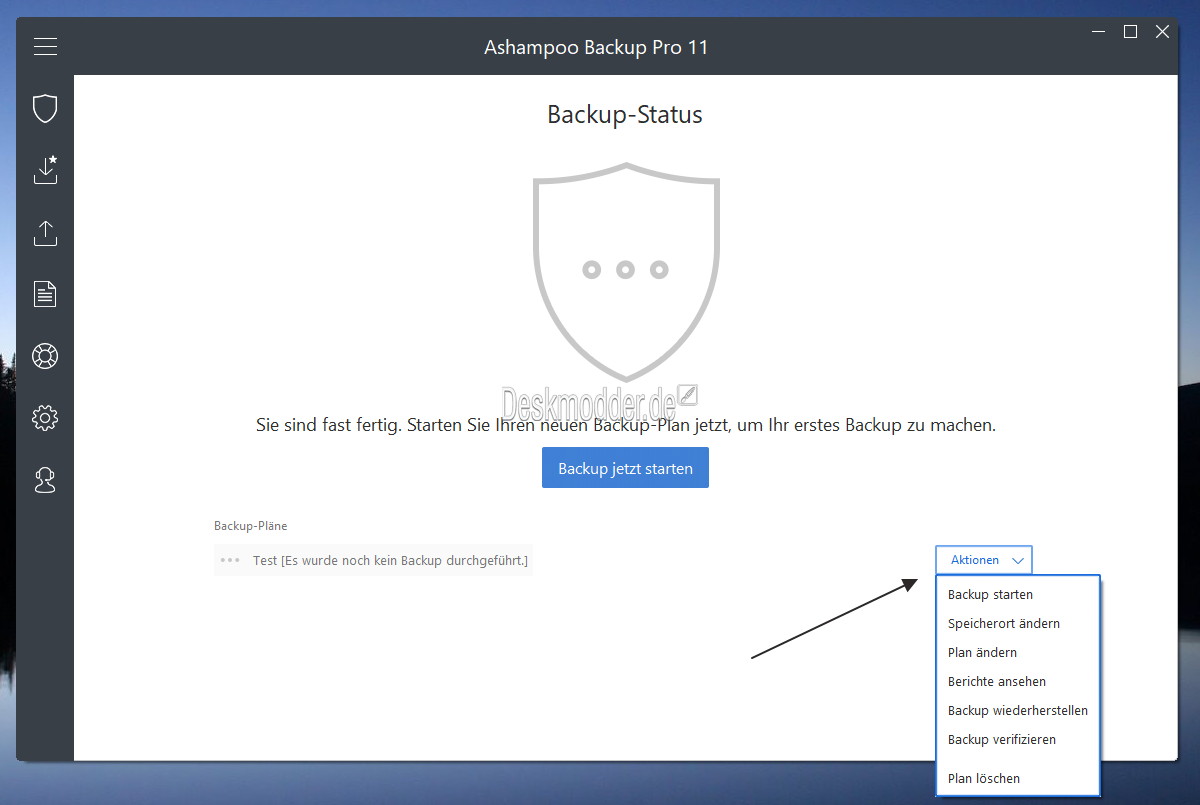Image resolution: width=1200 pixels, height=805 pixels.
Task: Open the support headset sidebar icon
Action: (x=45, y=480)
